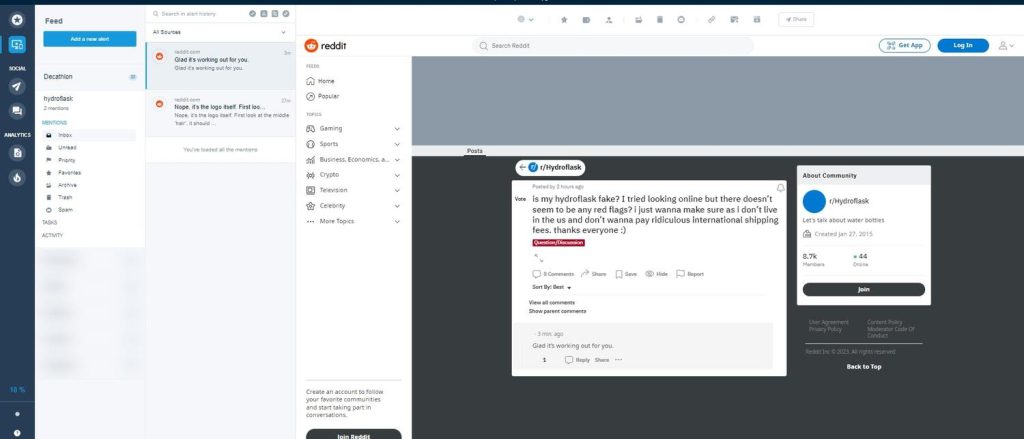This screenshot has width=1024, height=439.
Task: Open the chat bubbles icon under Social
Action: [x=17, y=111]
